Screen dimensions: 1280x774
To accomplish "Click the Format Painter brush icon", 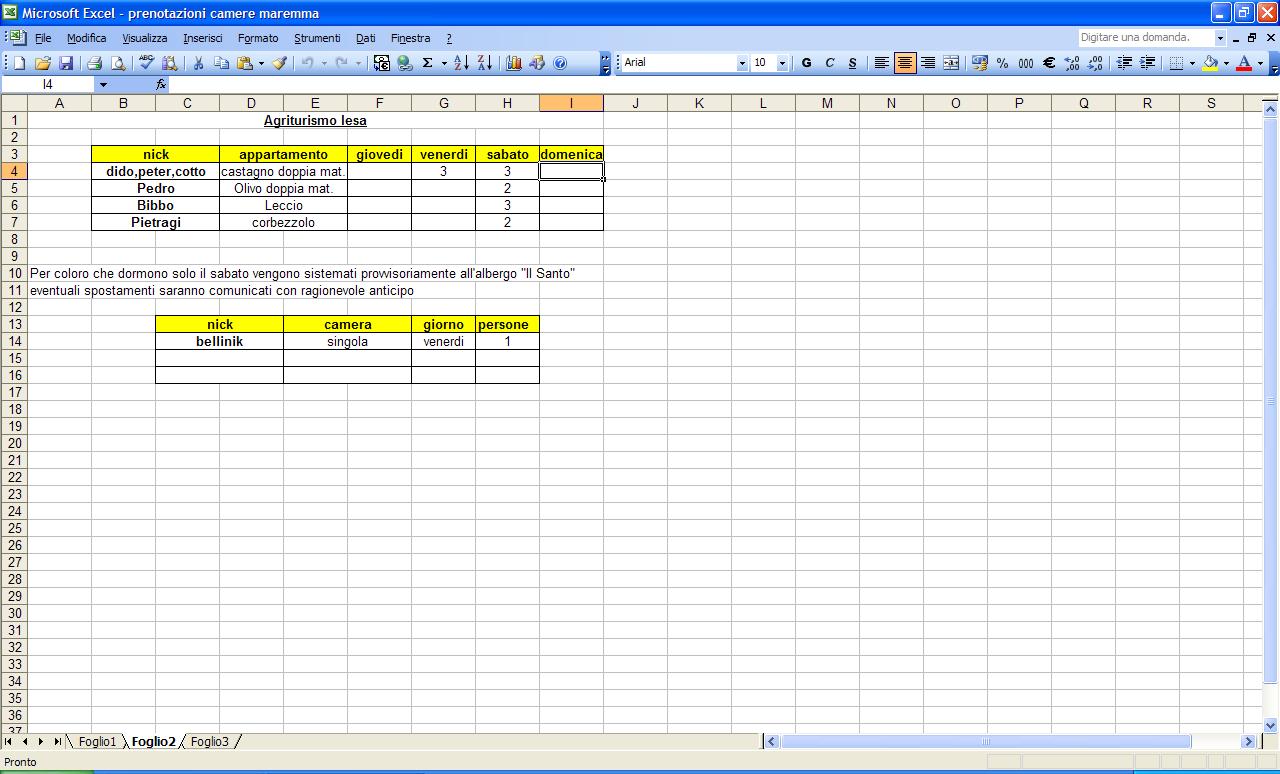I will (280, 63).
